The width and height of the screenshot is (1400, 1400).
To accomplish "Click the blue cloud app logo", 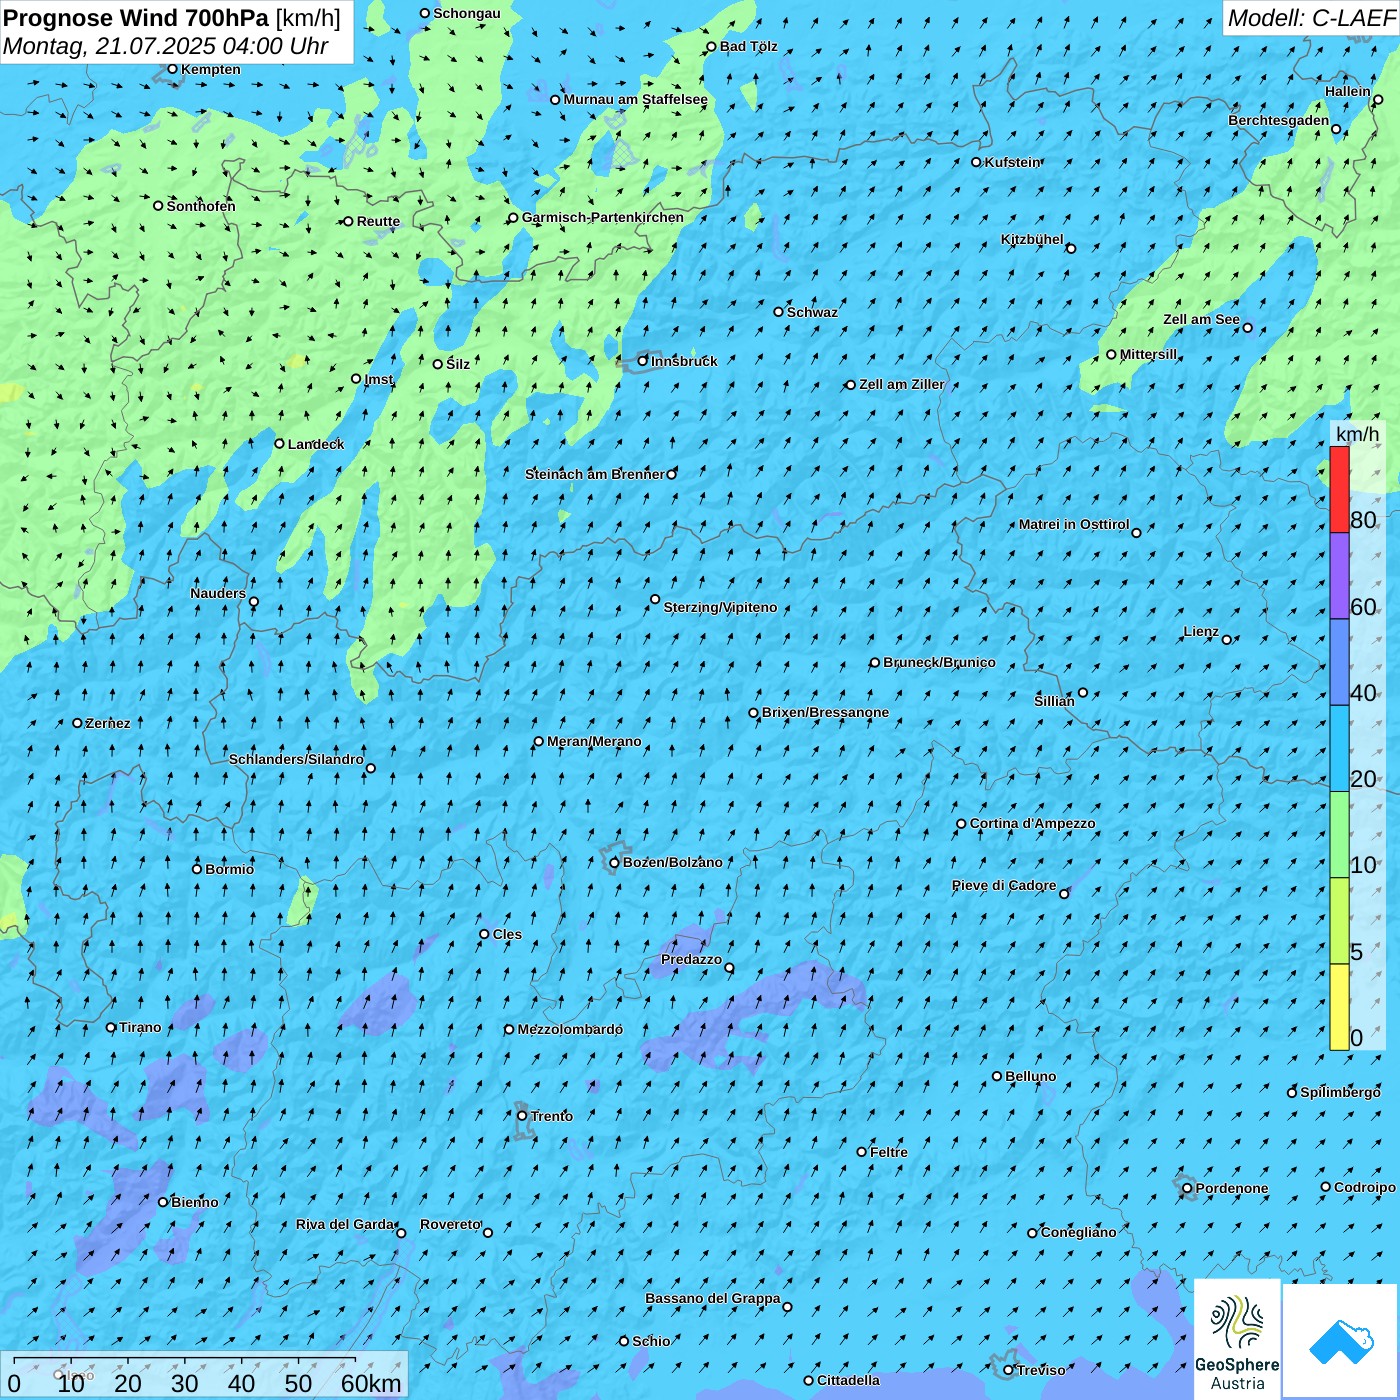I will (1340, 1341).
